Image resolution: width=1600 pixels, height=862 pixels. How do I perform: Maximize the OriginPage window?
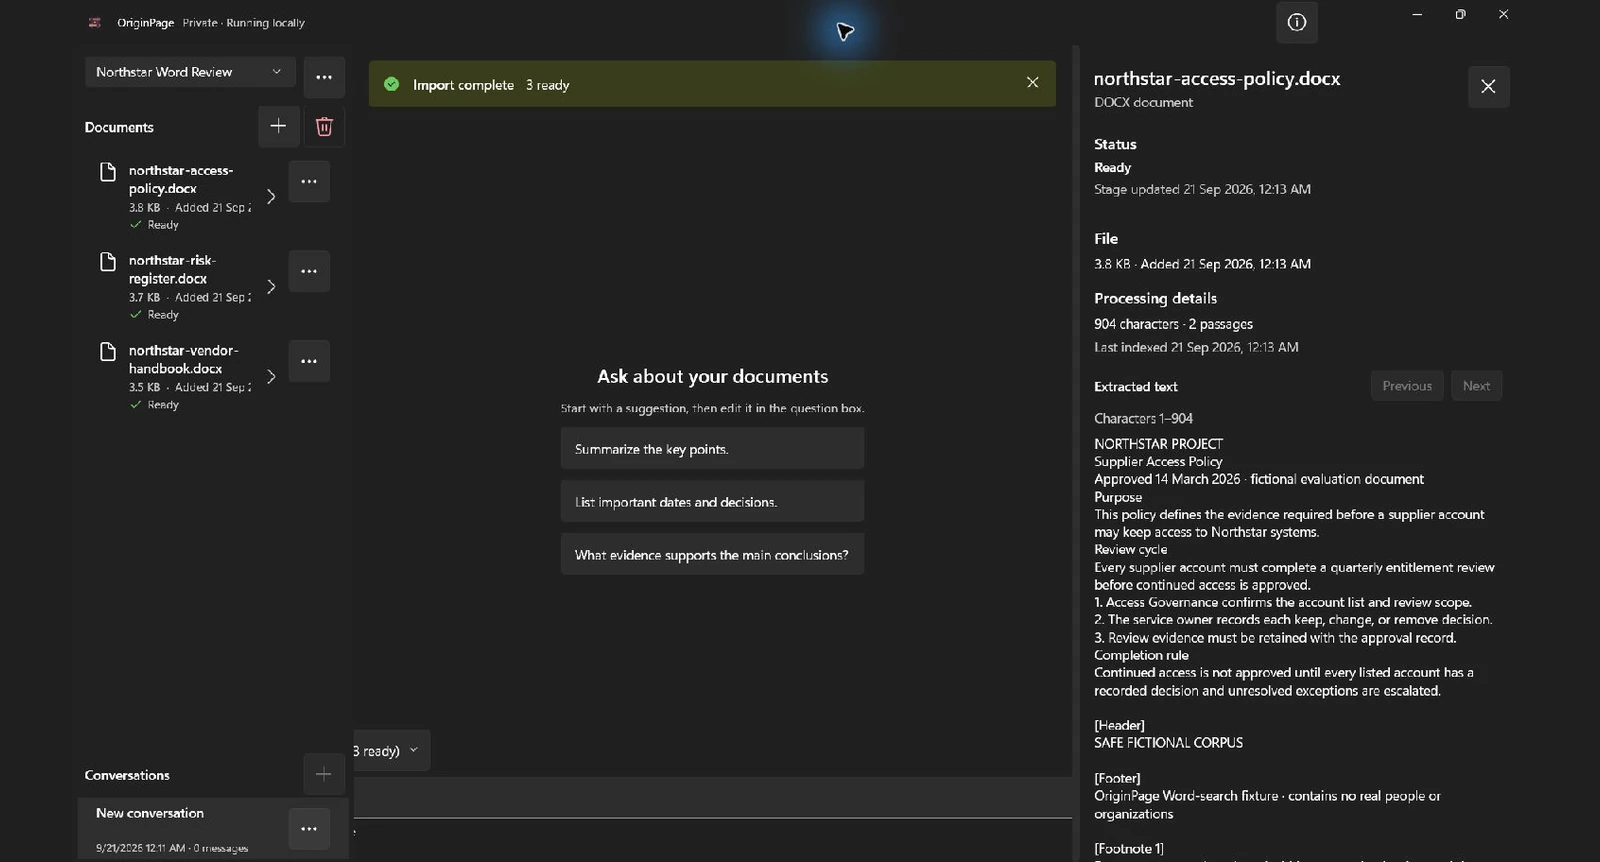[1460, 14]
